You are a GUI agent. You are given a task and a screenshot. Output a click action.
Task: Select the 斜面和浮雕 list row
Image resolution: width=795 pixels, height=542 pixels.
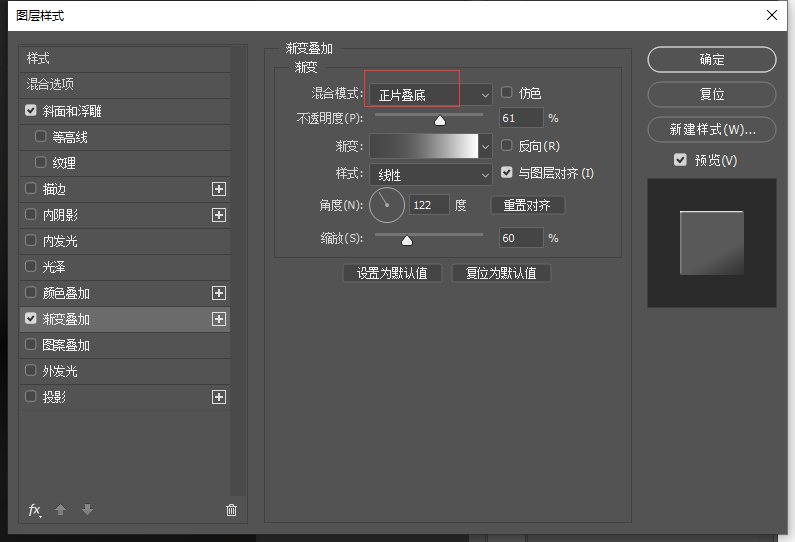[125, 111]
